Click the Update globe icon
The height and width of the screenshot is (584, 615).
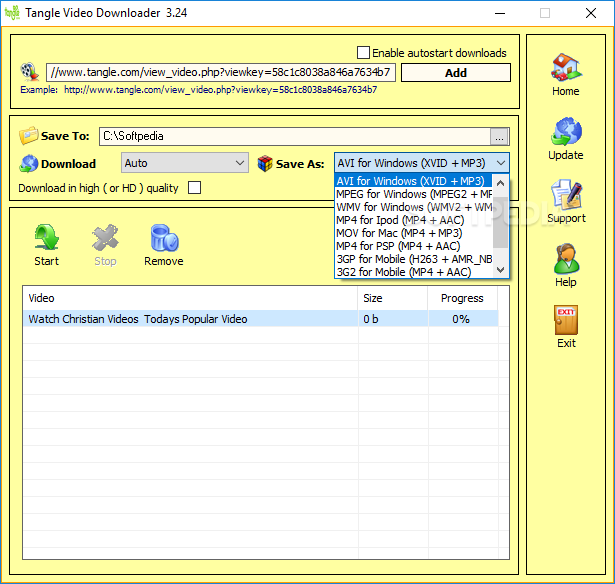point(566,131)
